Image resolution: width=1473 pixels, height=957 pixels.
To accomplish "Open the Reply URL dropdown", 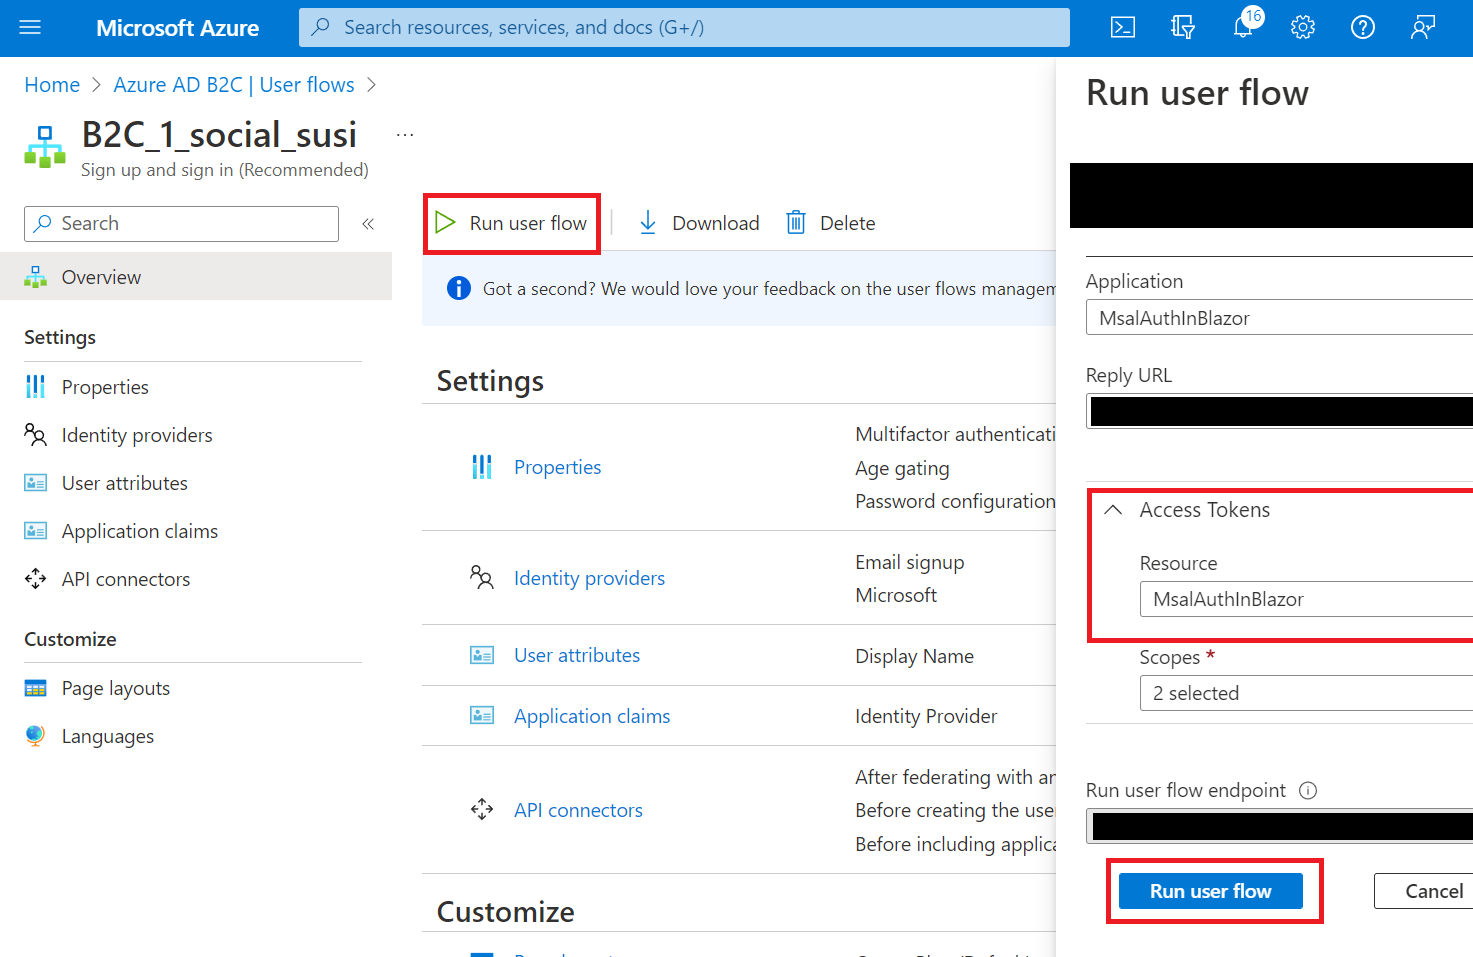I will 1279,411.
